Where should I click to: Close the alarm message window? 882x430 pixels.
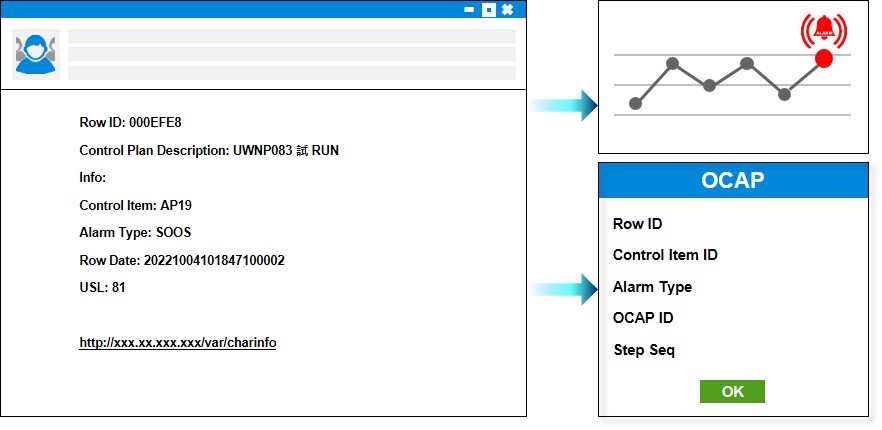pyautogui.click(x=507, y=10)
